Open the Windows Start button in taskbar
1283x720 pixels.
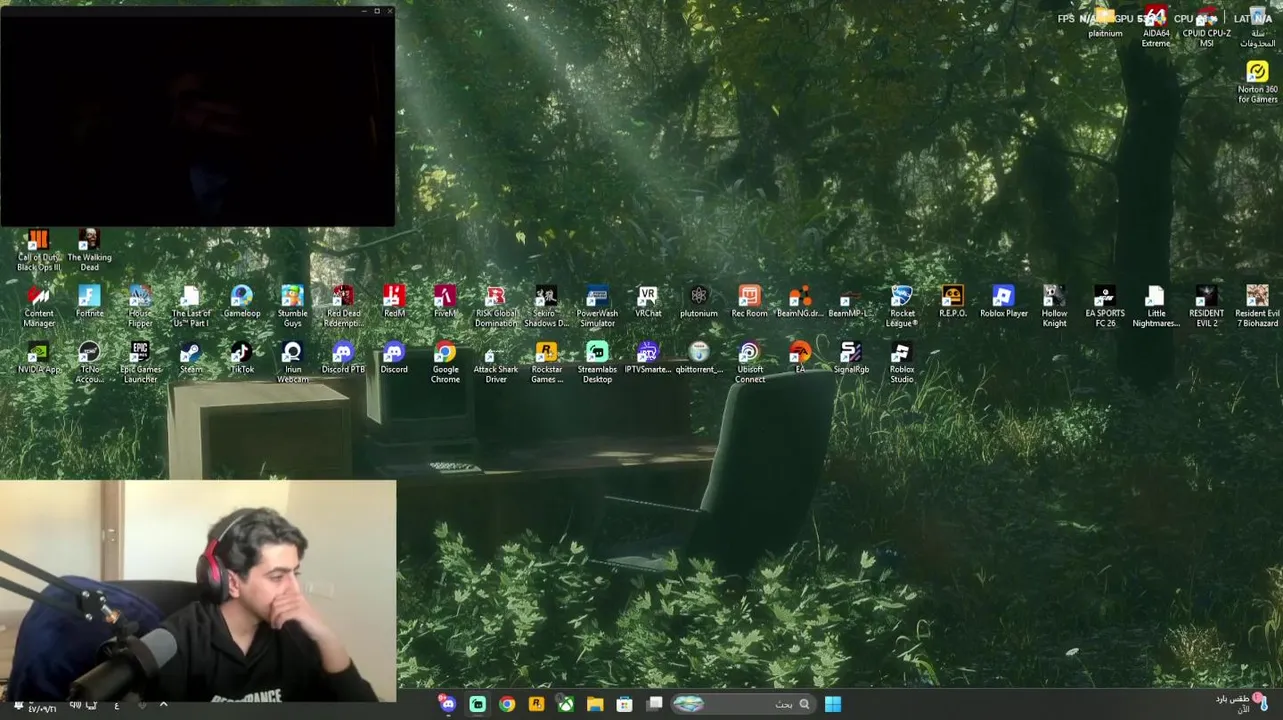(x=832, y=704)
